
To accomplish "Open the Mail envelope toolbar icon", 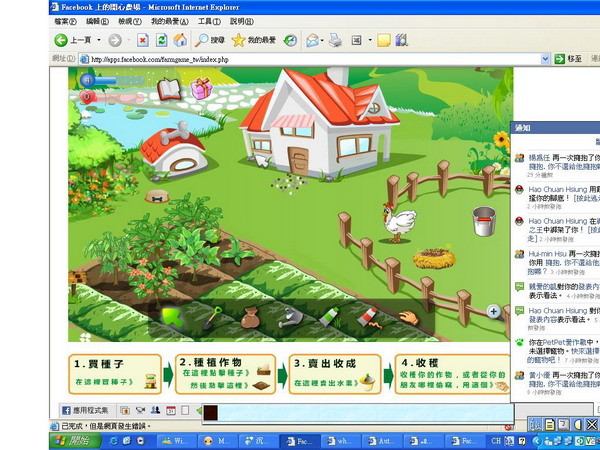I will point(312,40).
